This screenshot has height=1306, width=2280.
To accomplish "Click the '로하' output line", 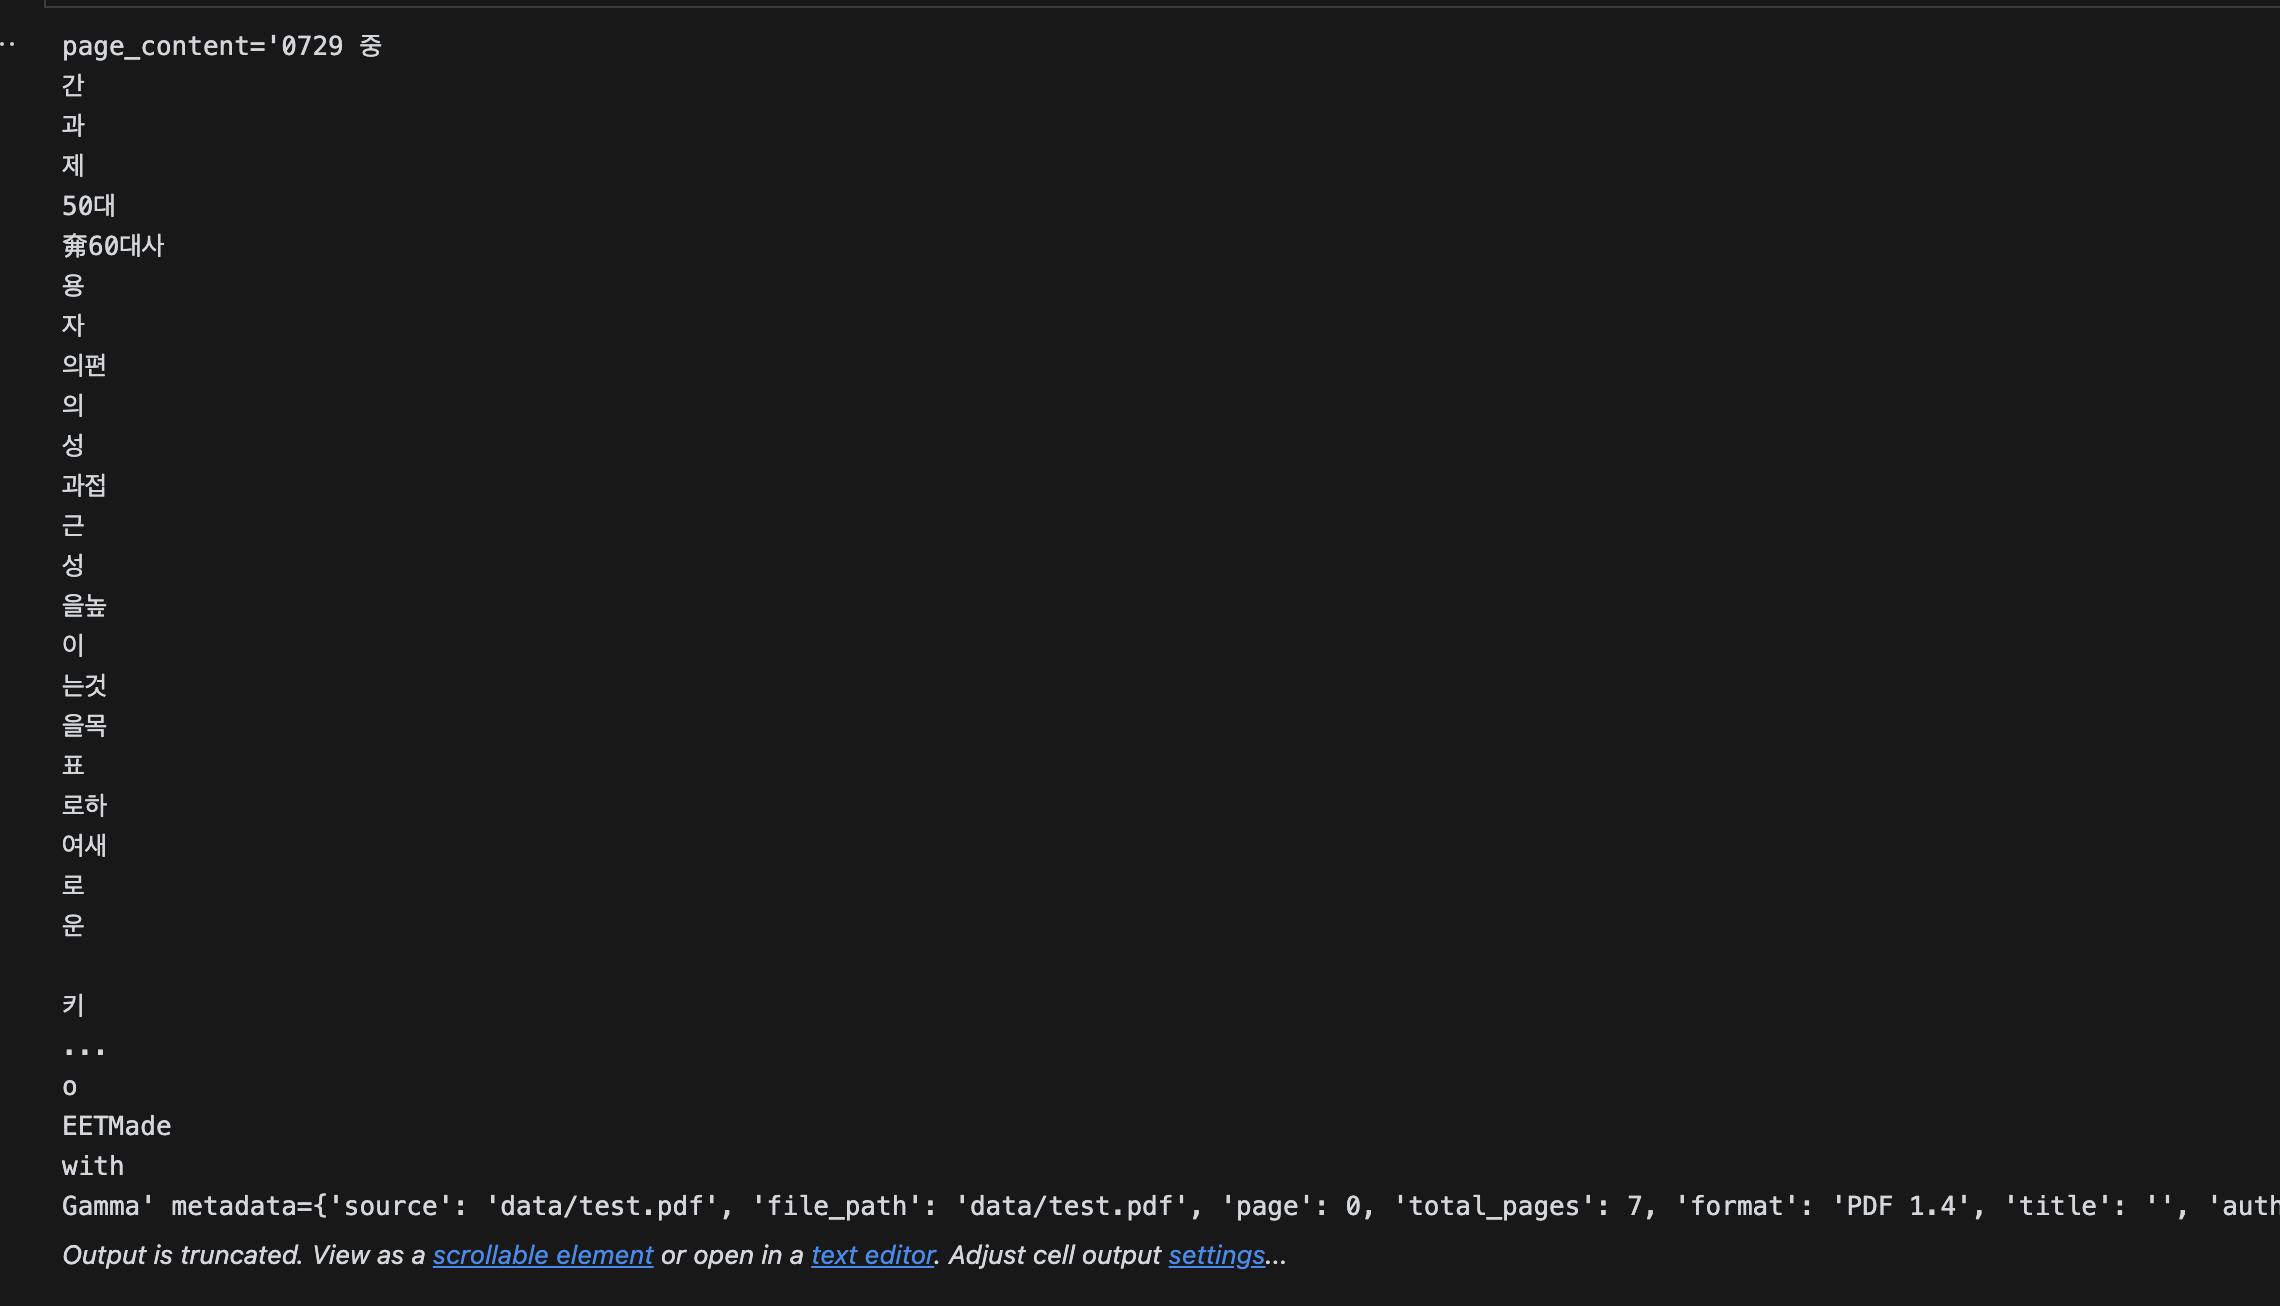I will point(84,806).
